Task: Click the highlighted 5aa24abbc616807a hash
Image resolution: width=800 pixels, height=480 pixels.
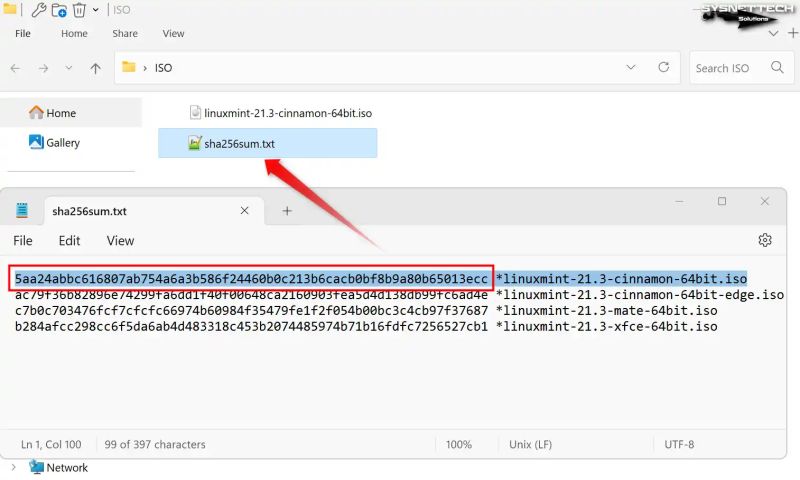Action: pos(251,279)
